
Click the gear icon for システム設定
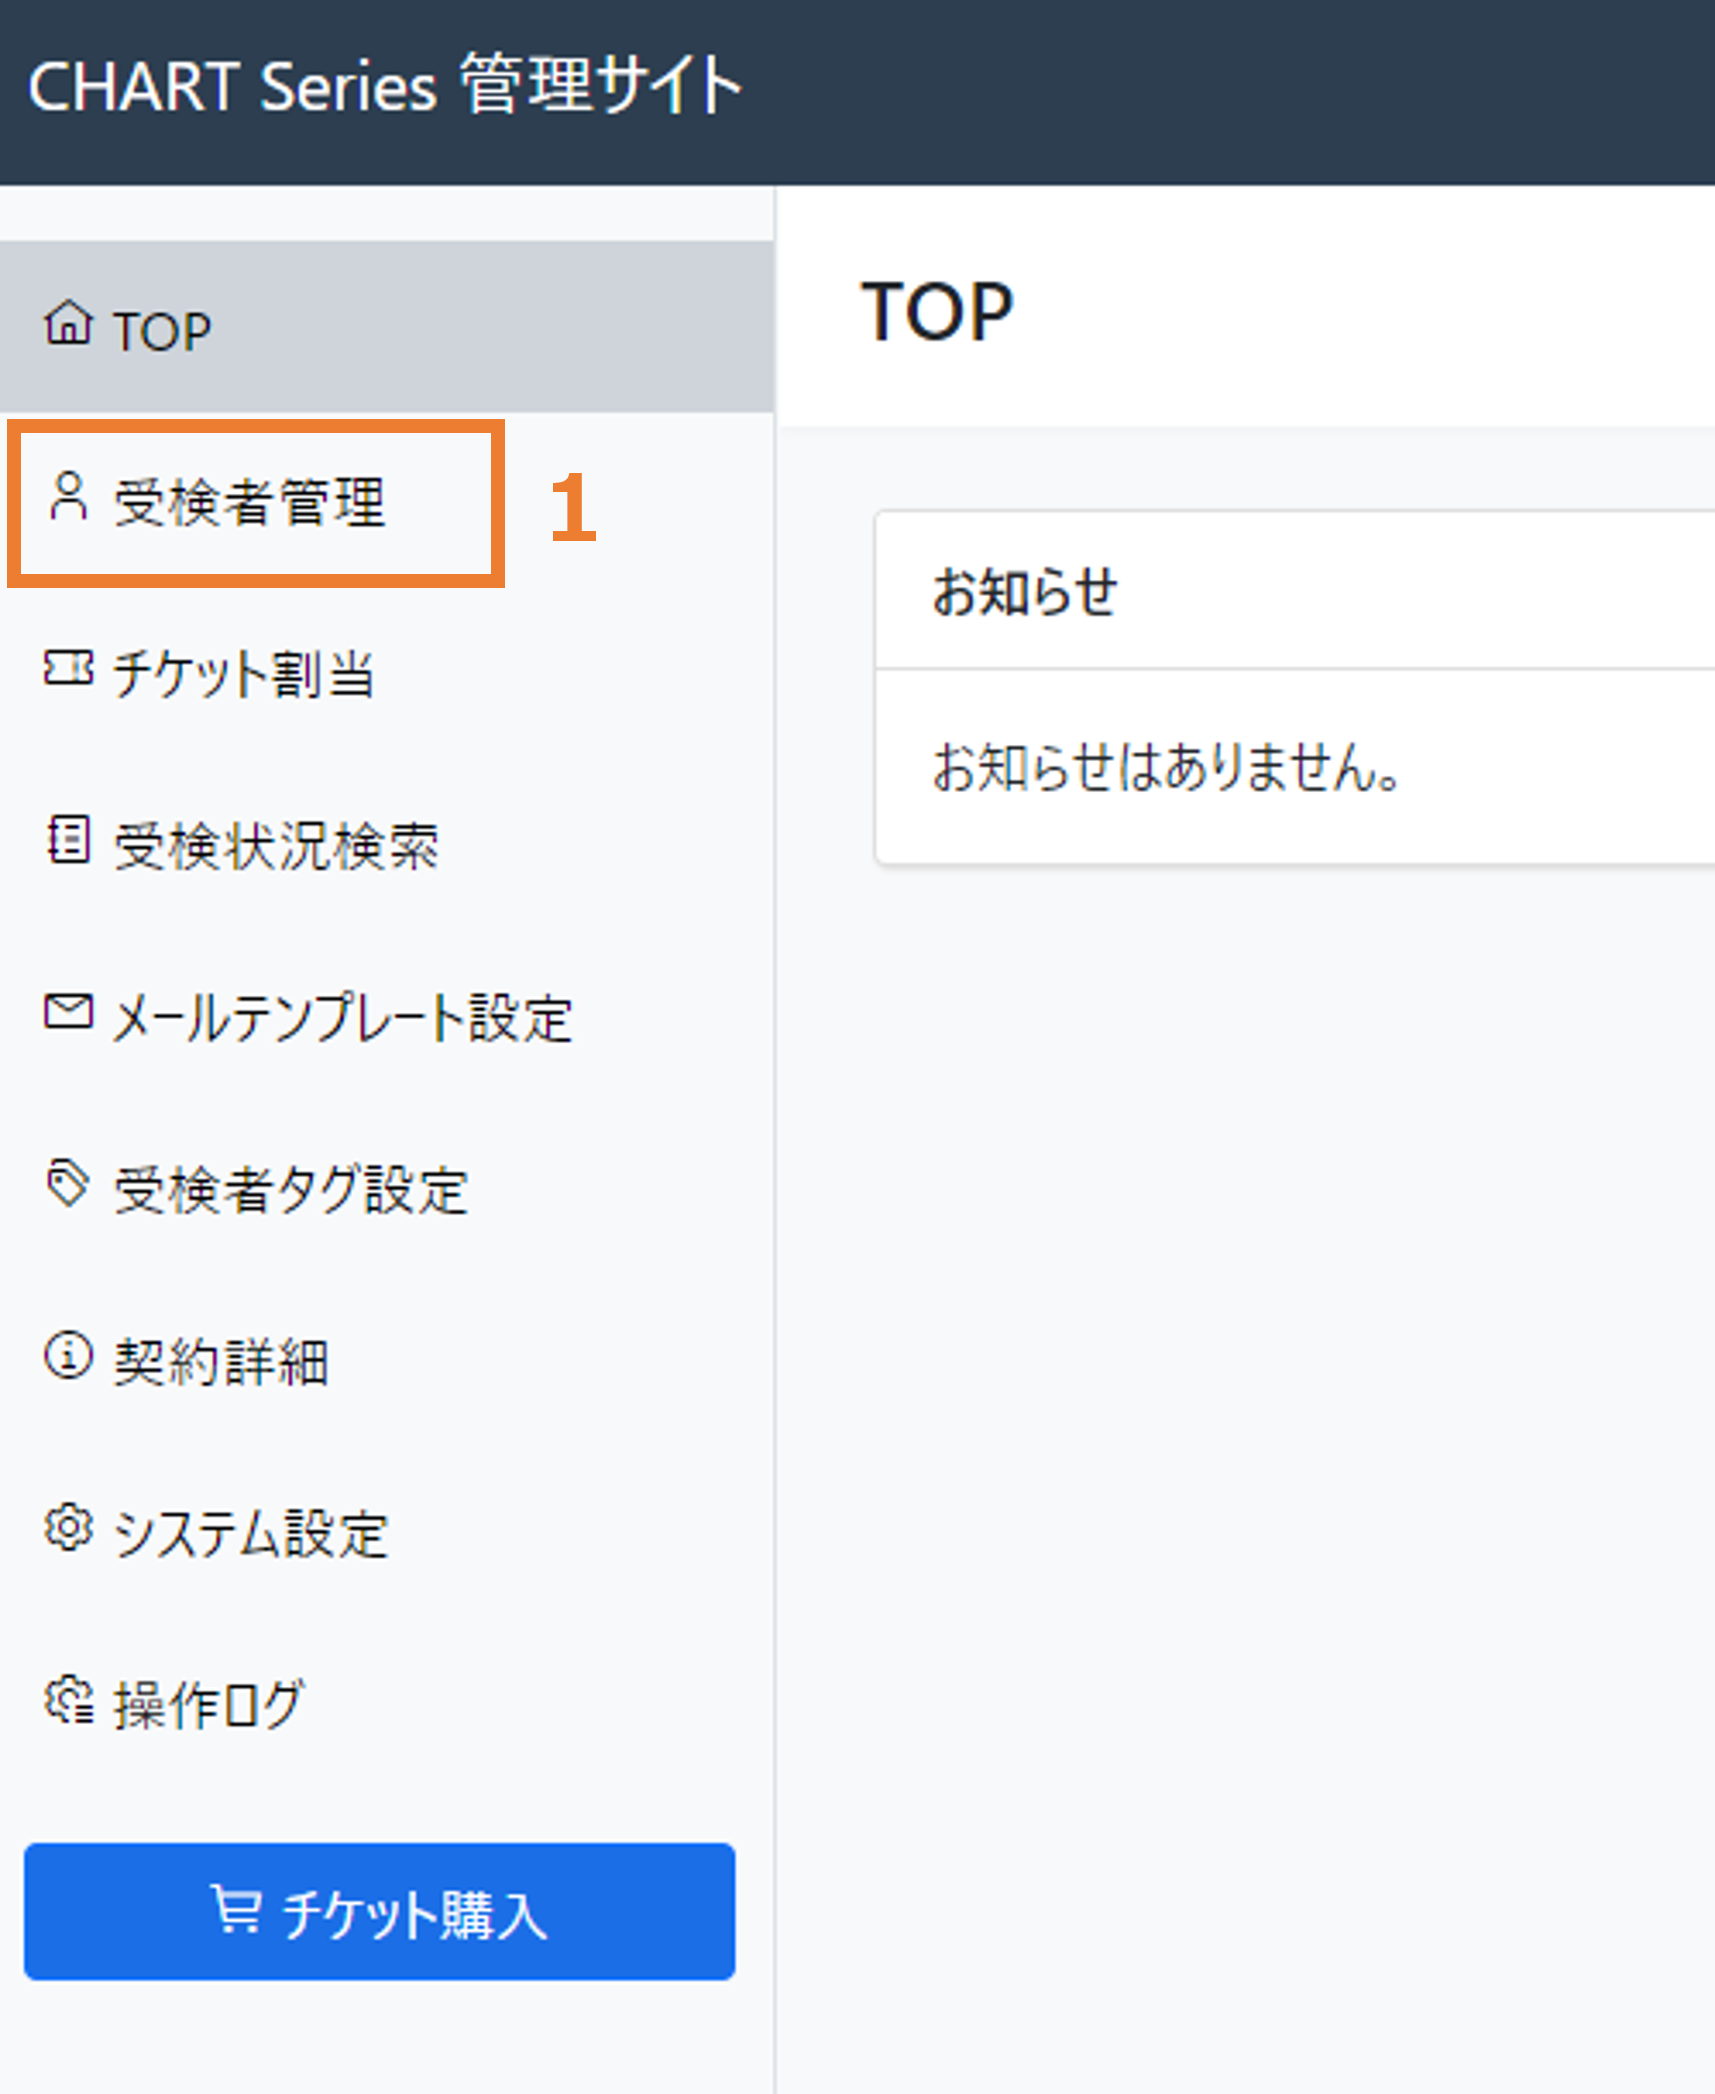click(x=68, y=1528)
